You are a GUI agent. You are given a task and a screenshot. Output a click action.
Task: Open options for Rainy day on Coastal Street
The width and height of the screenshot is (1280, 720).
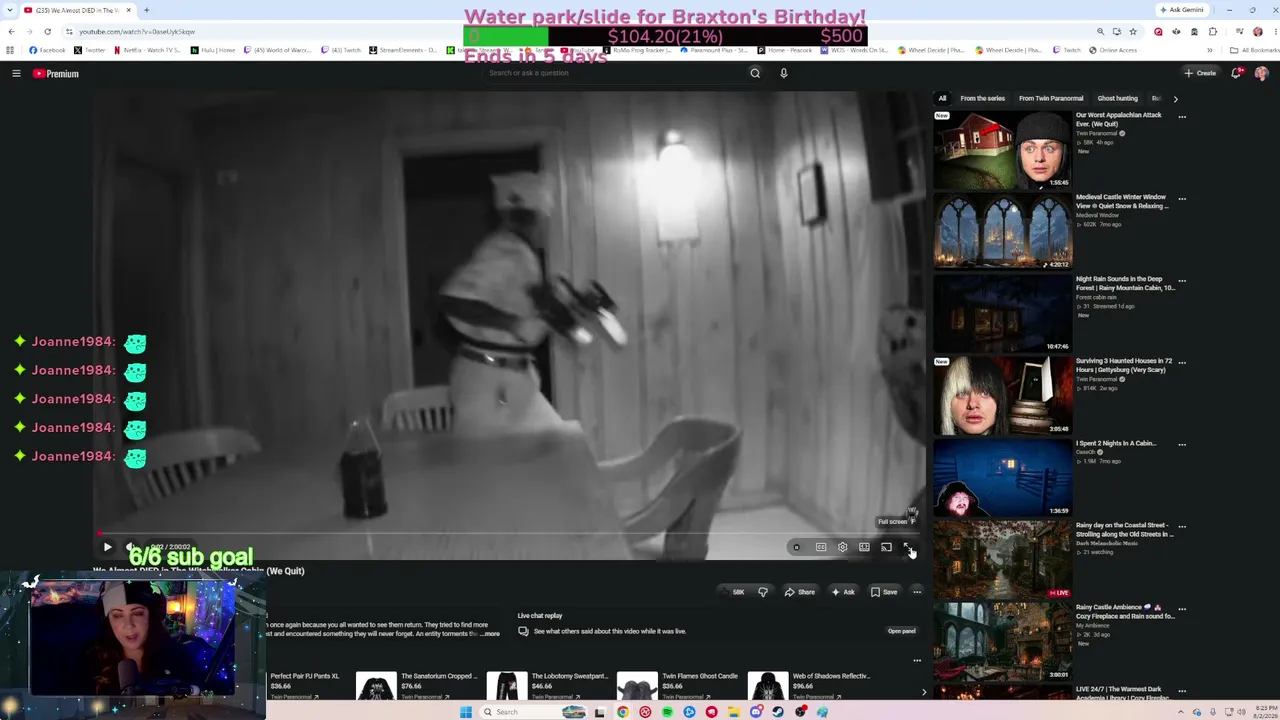point(1182,527)
